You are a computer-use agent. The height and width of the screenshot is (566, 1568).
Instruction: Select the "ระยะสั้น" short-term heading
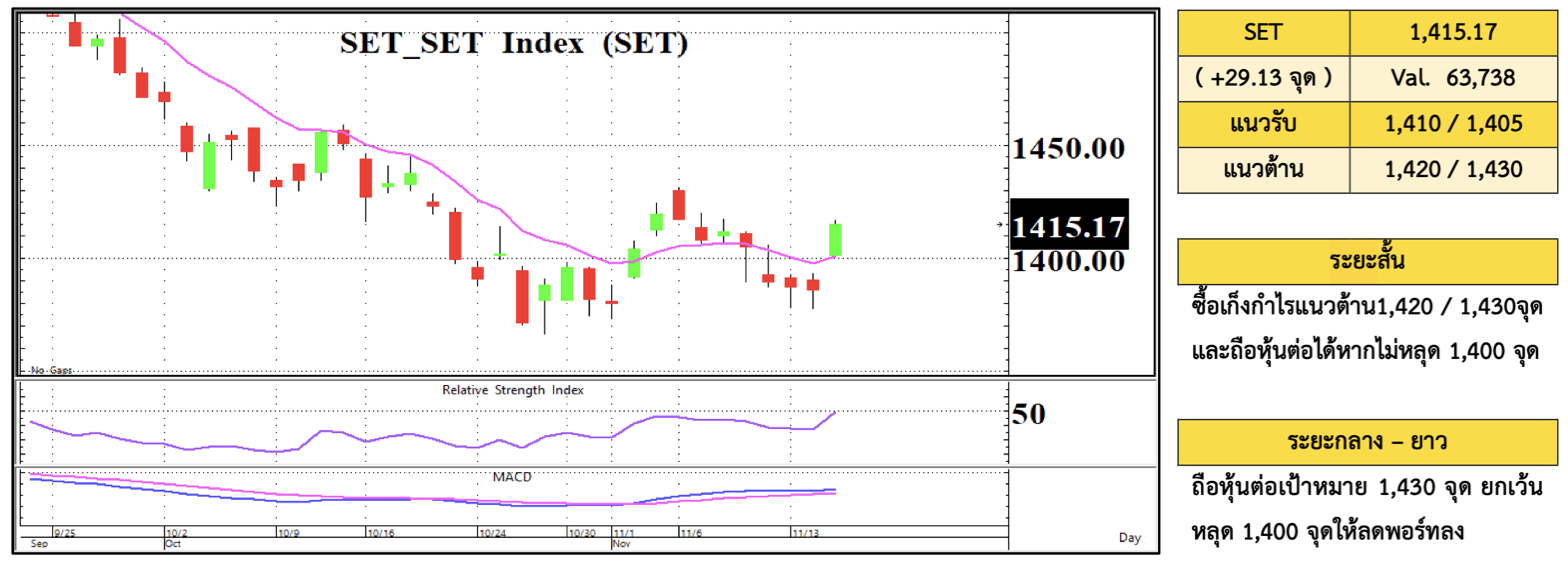(x=1368, y=262)
